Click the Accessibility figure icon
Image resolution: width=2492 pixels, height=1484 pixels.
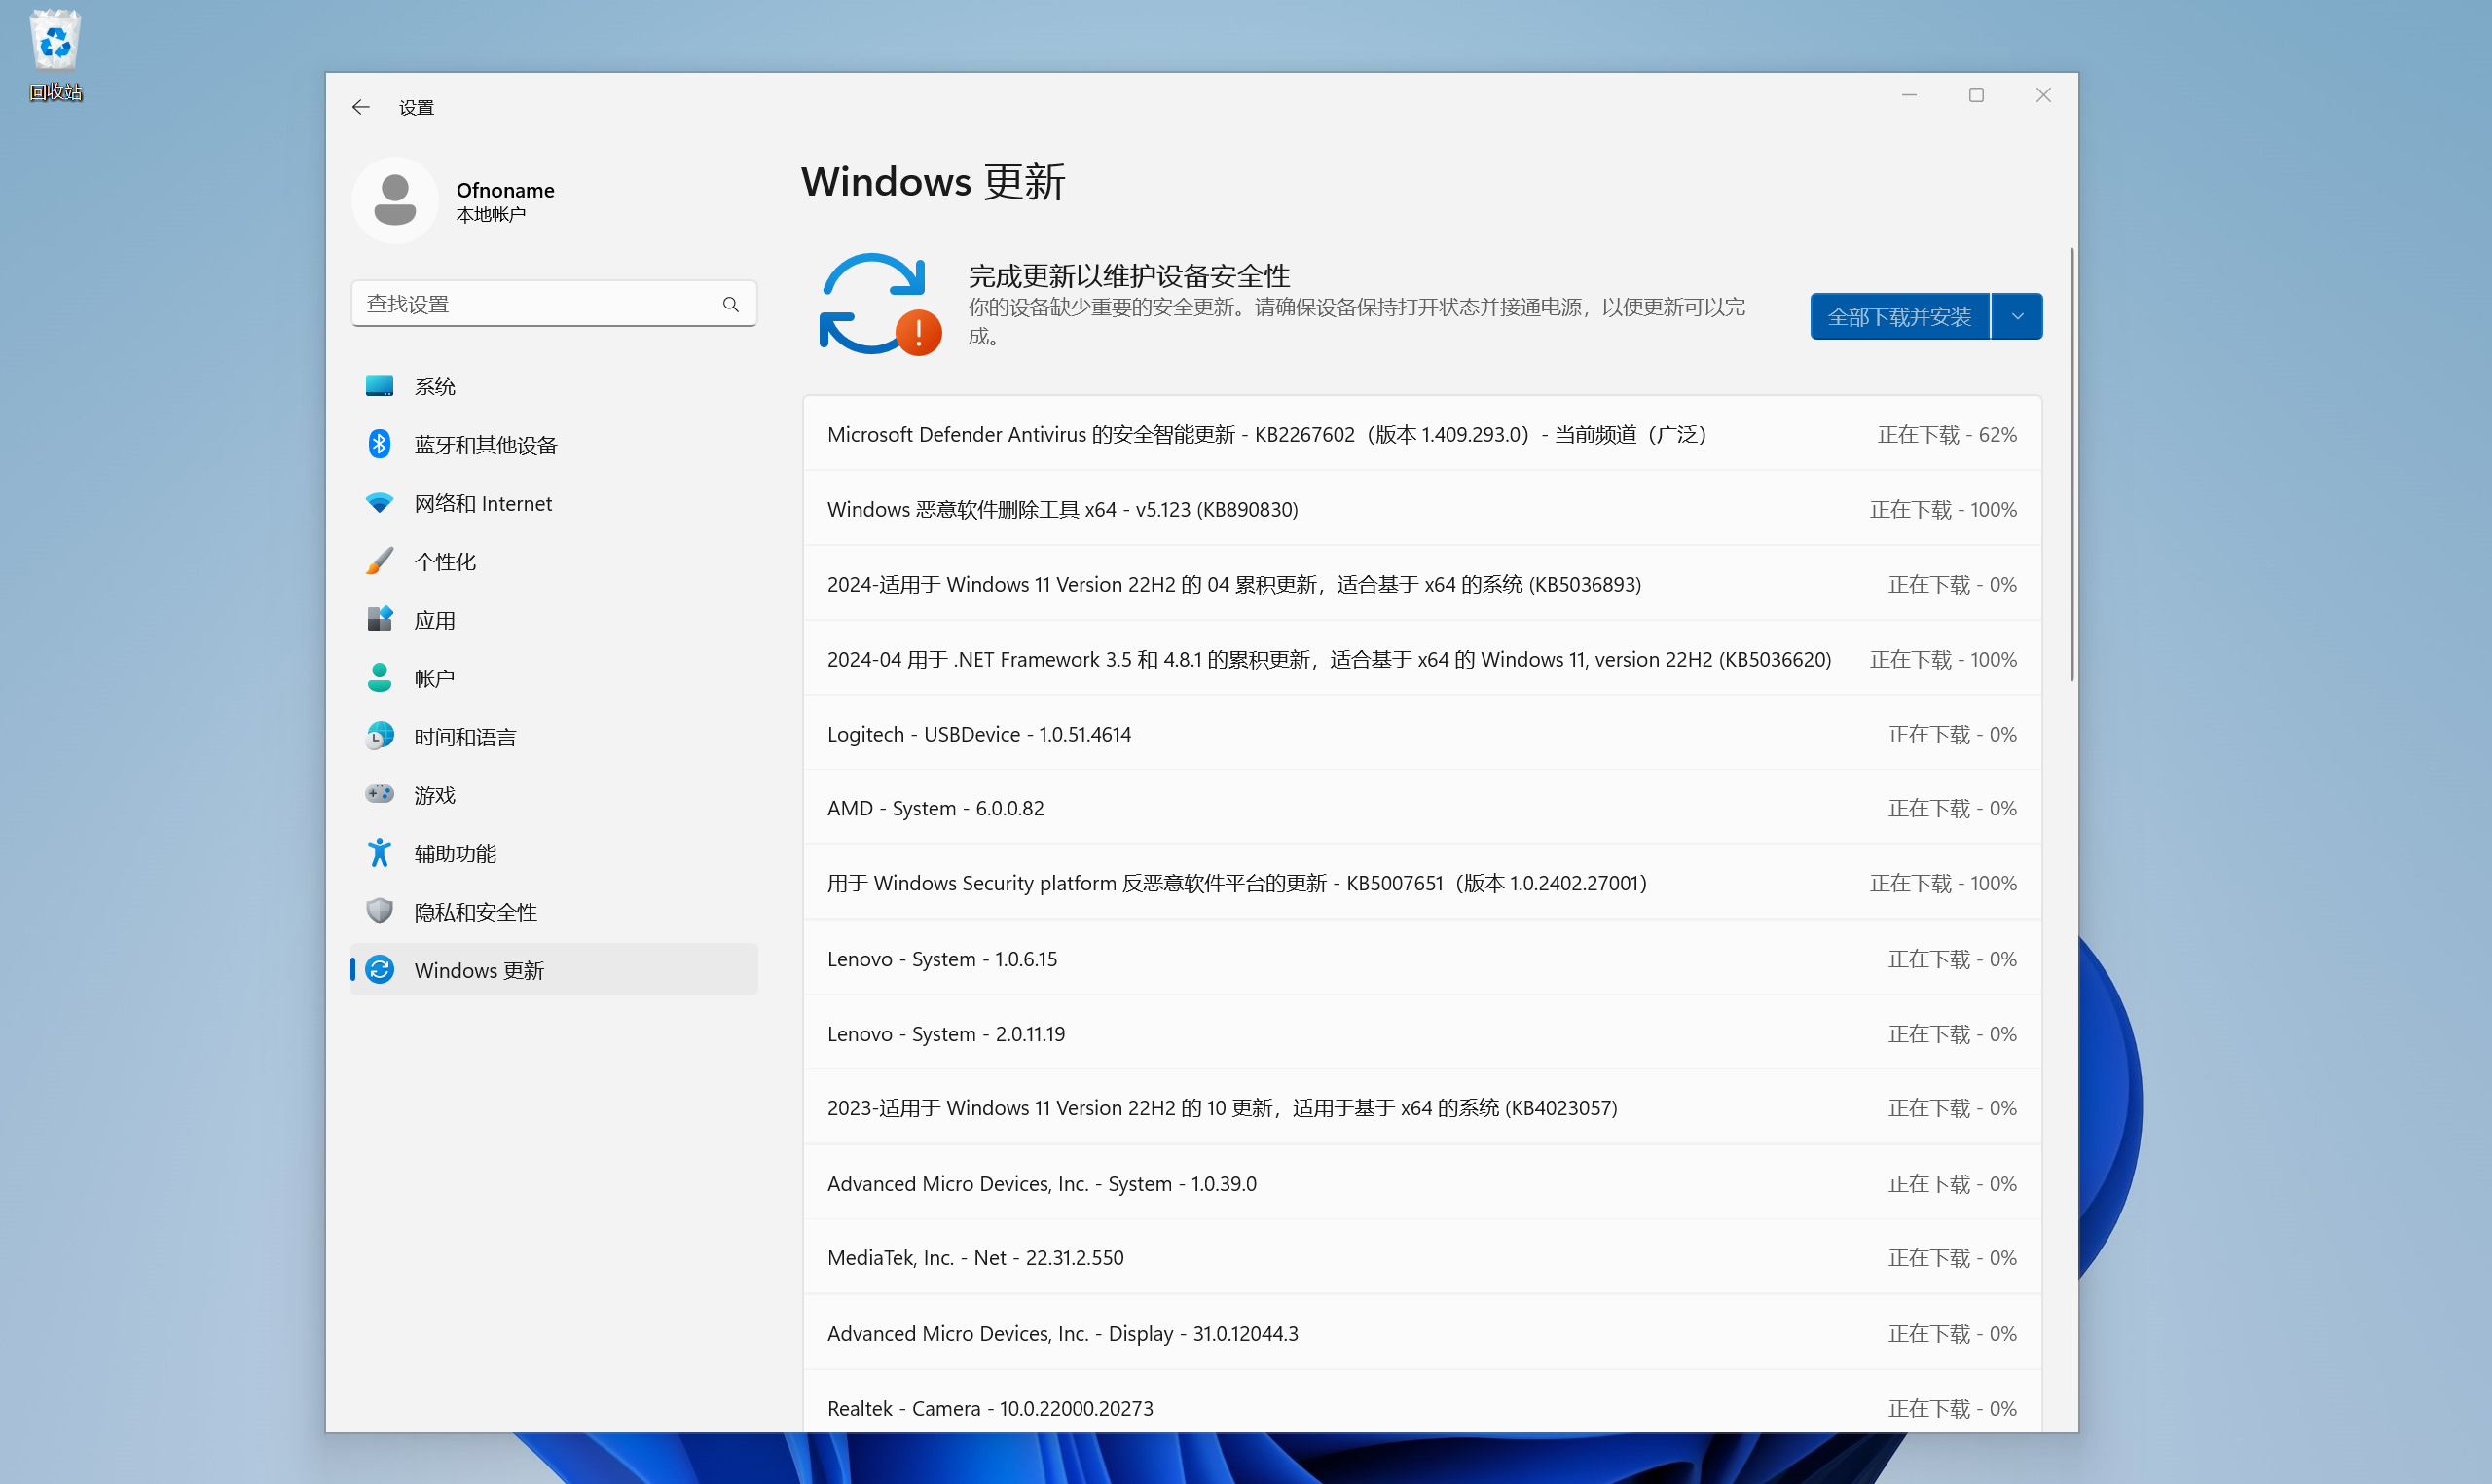(x=379, y=853)
